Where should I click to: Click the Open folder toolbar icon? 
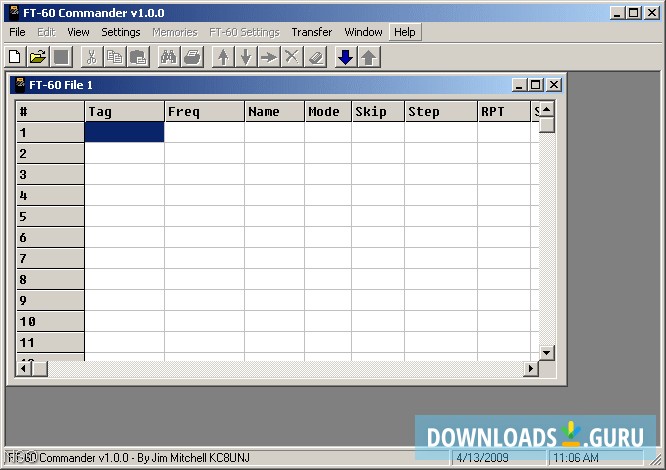click(x=38, y=57)
